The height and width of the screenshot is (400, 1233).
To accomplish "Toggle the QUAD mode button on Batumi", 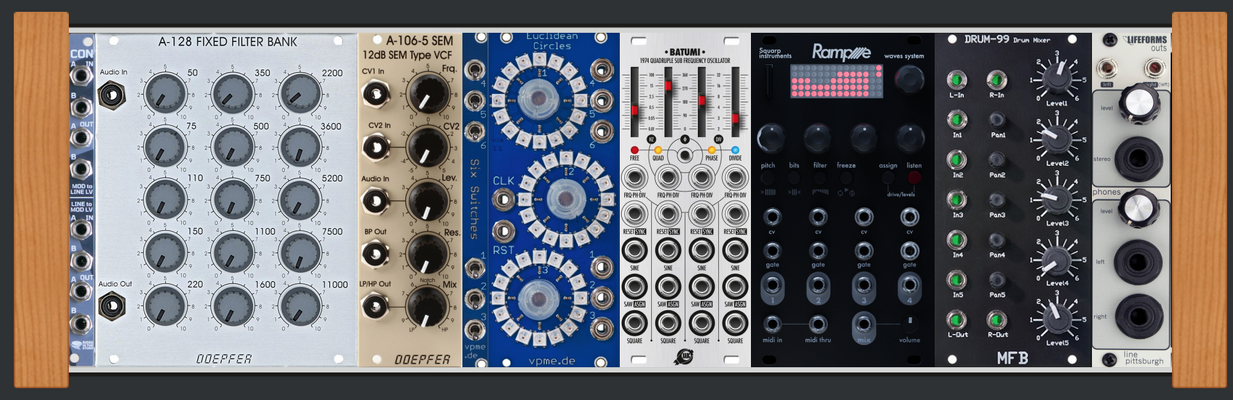I will pos(658,151).
